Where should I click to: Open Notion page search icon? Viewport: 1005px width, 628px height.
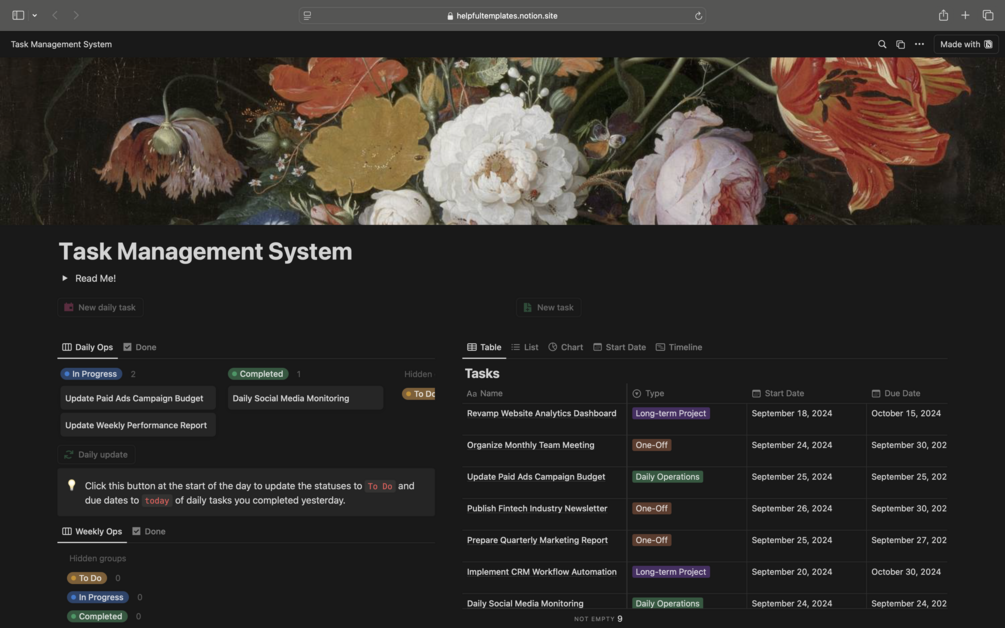pyautogui.click(x=882, y=44)
